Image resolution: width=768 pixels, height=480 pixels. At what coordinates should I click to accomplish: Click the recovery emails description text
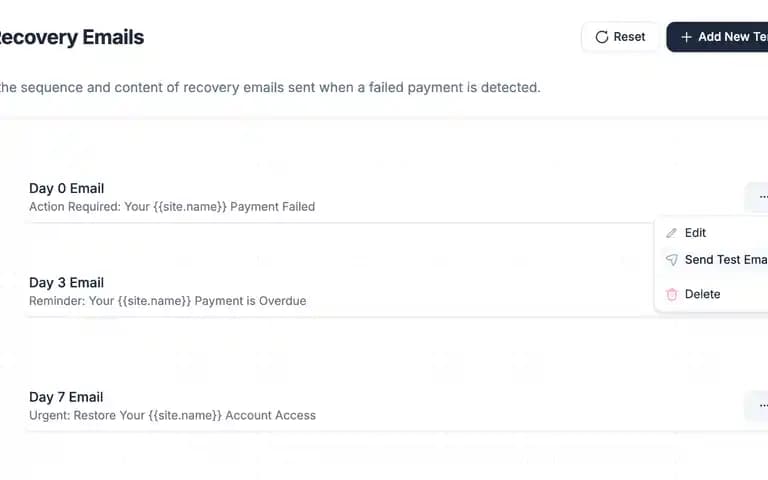click(x=270, y=88)
